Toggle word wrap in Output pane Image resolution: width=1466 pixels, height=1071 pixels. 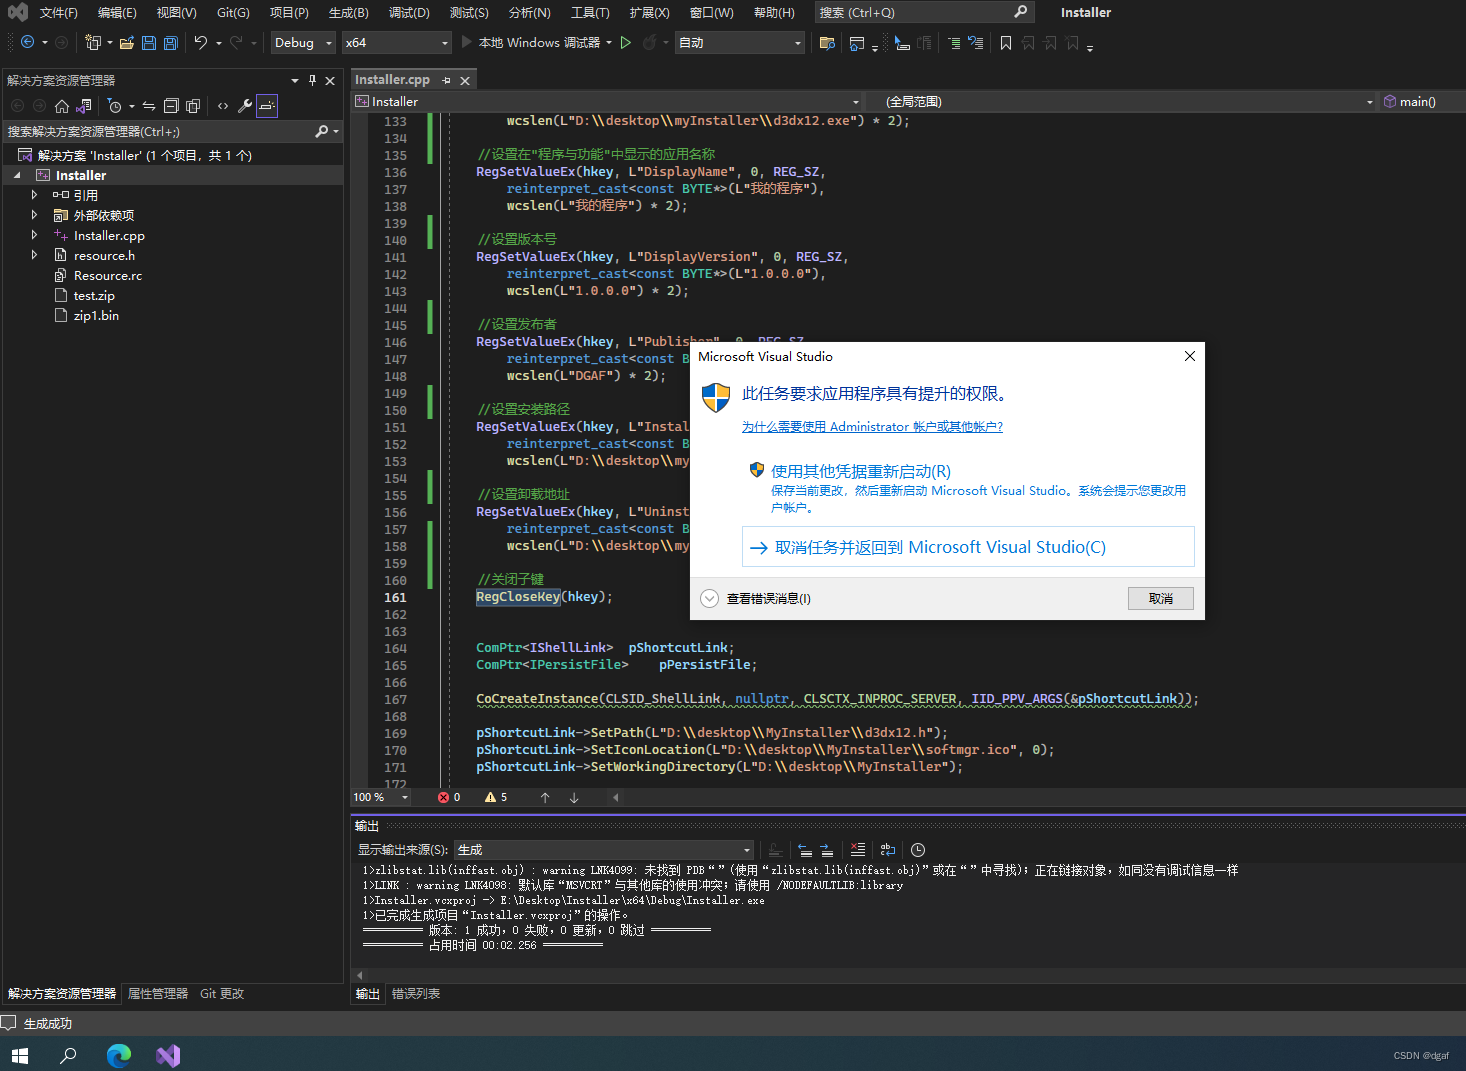tap(888, 850)
